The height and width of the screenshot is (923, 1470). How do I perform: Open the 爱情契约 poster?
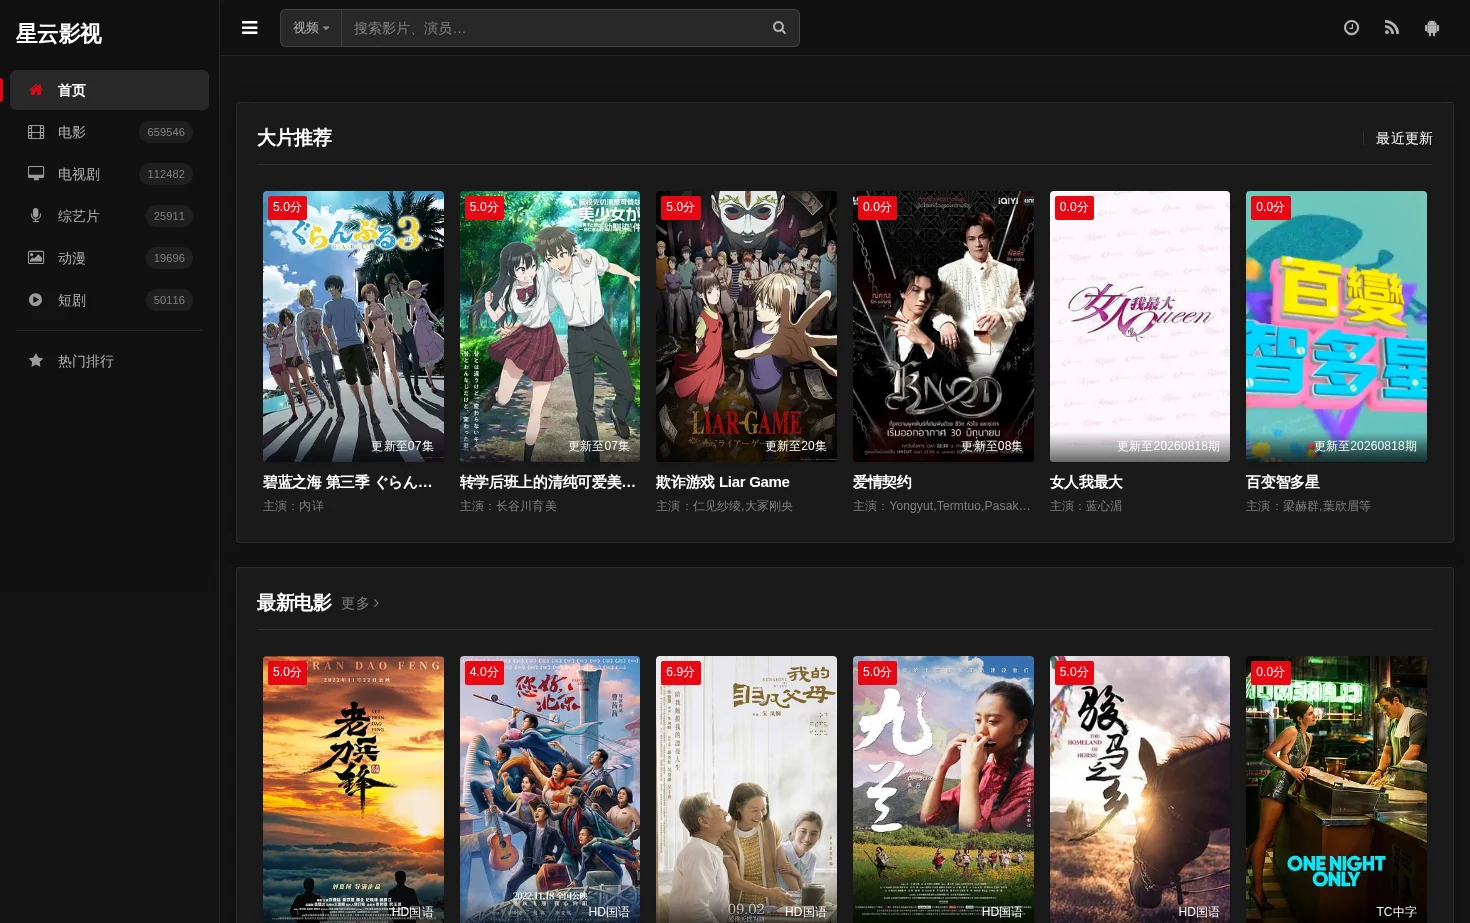point(943,326)
